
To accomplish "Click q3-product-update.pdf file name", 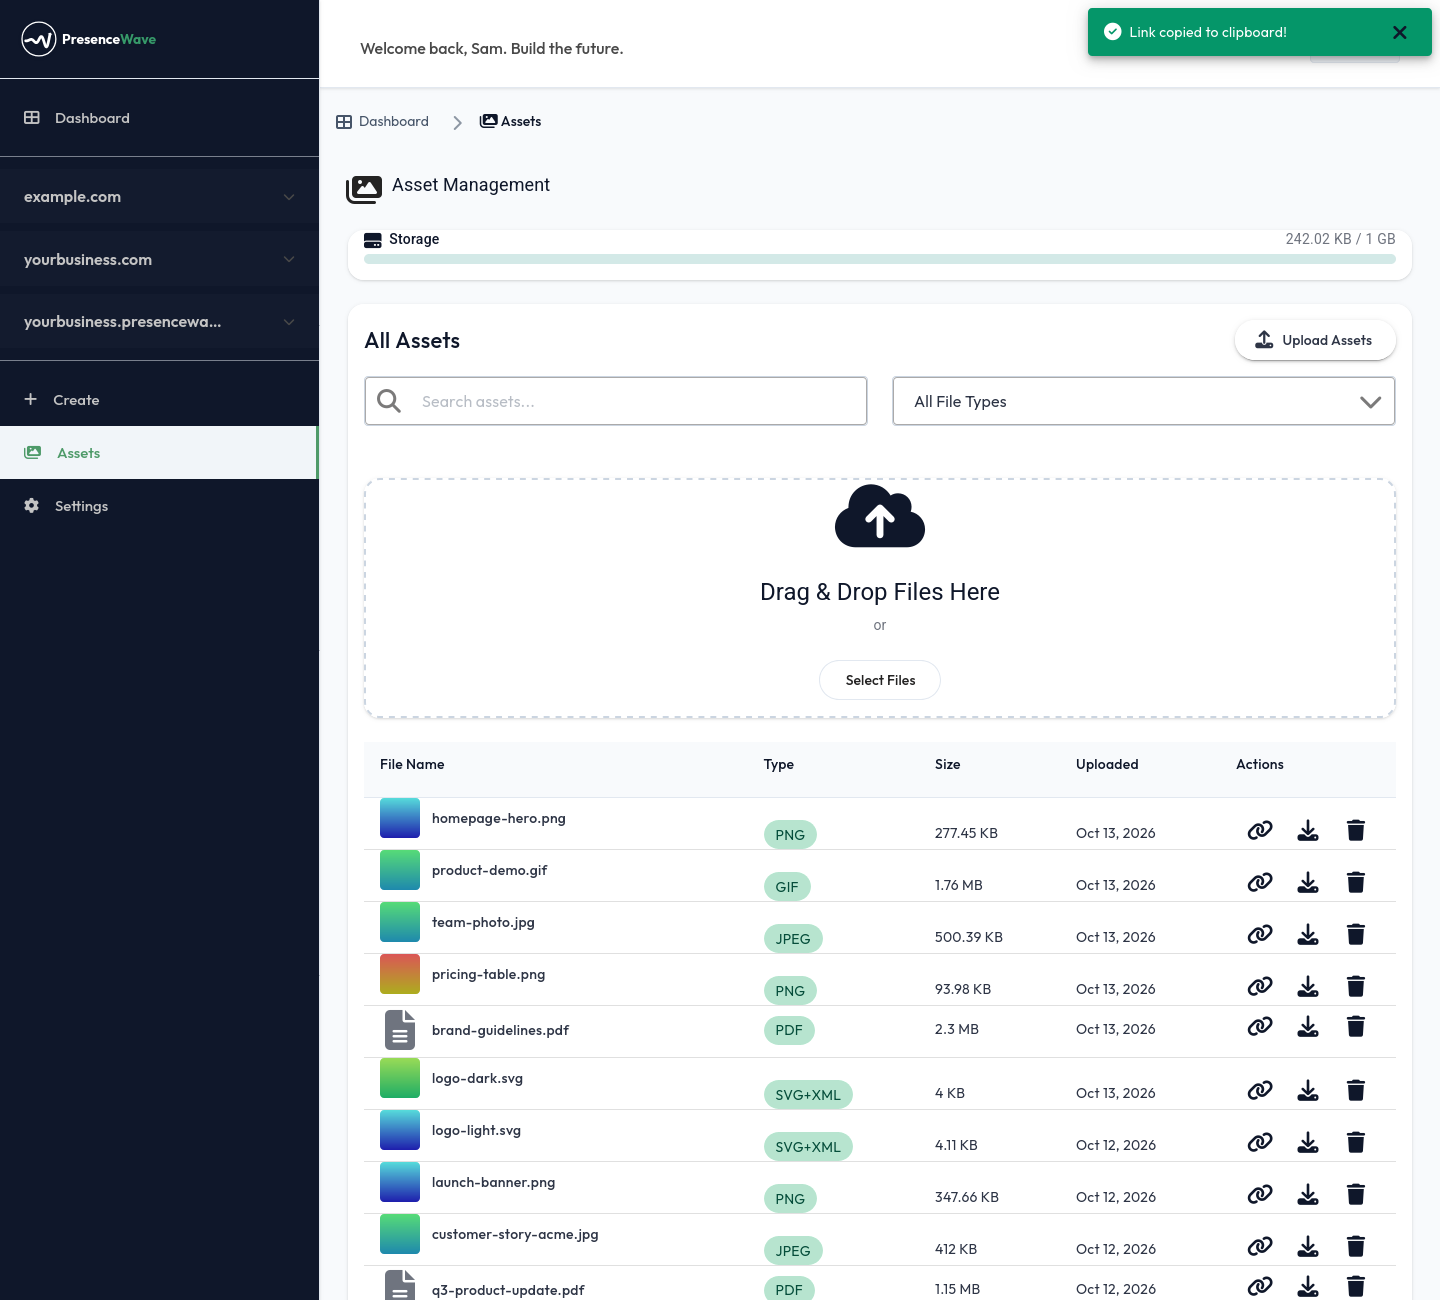I will (x=508, y=1290).
